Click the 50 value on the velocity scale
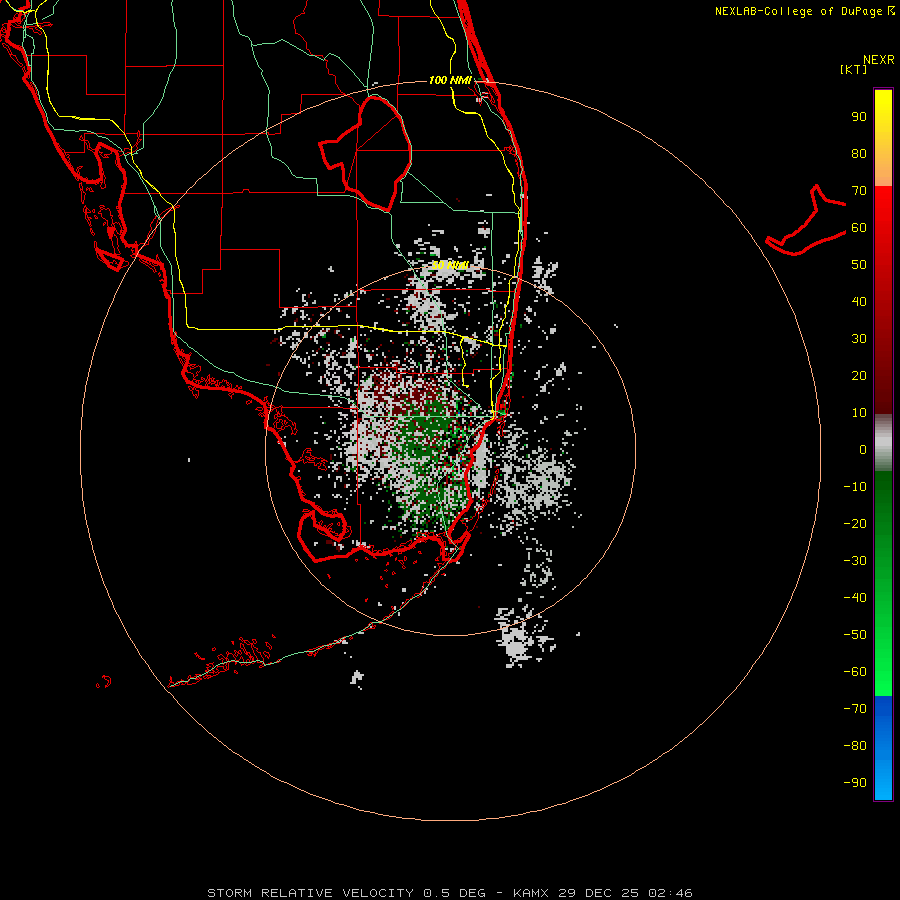The width and height of the screenshot is (900, 900). coord(859,265)
